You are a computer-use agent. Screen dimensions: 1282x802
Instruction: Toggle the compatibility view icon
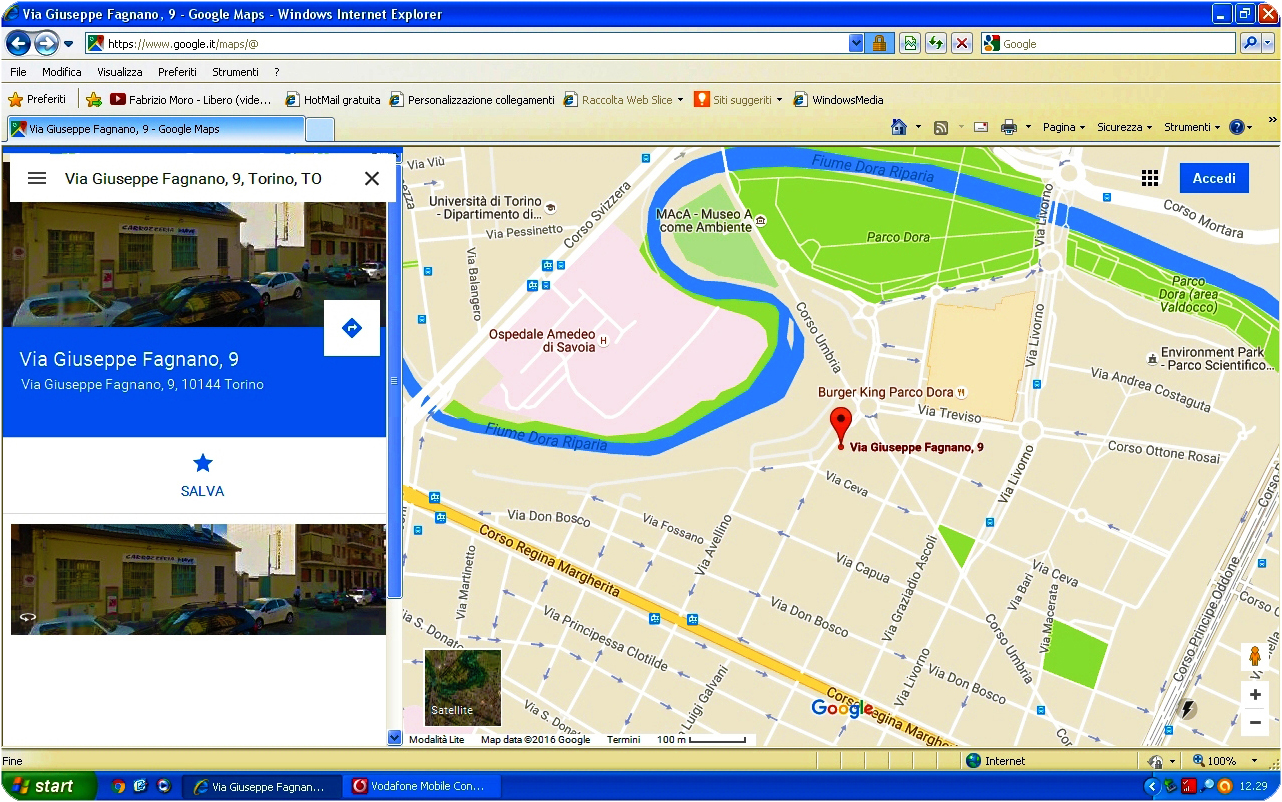909,43
